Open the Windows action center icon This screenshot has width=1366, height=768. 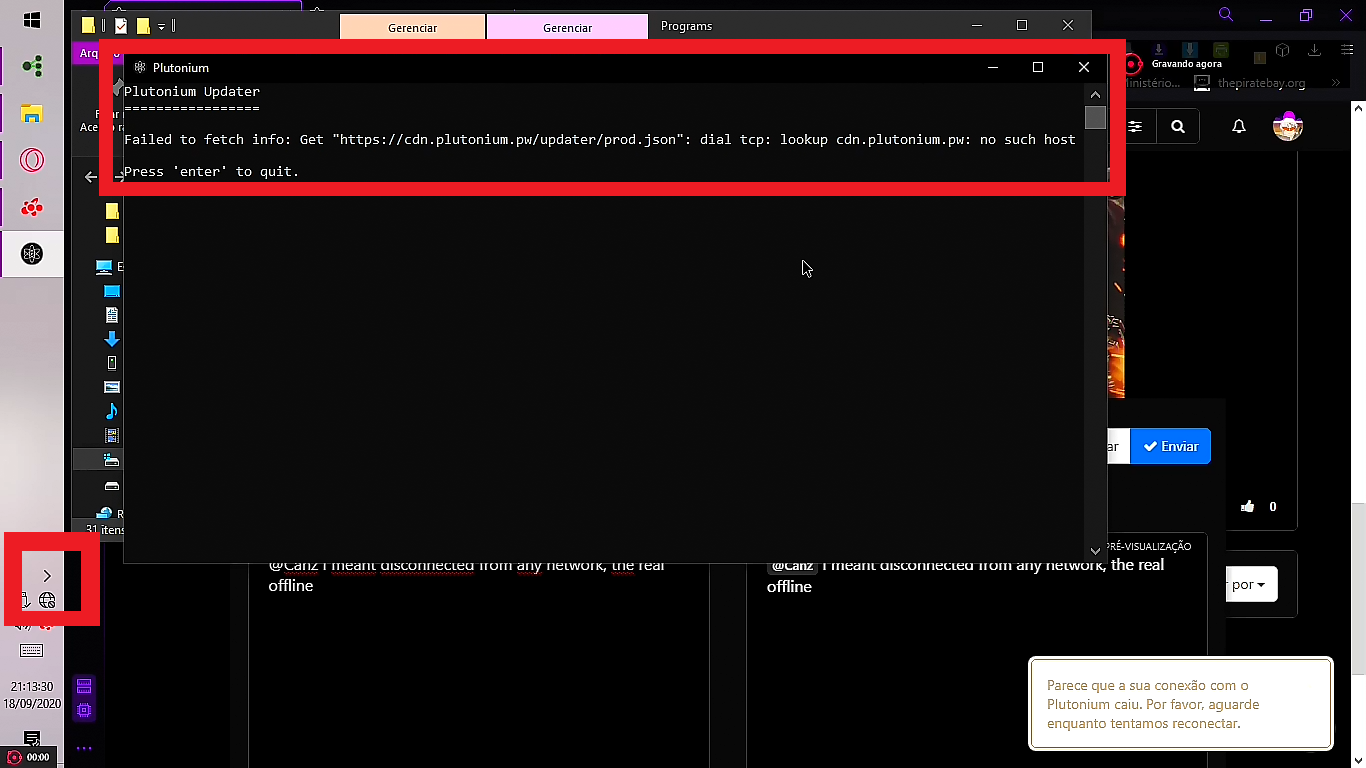(x=32, y=740)
